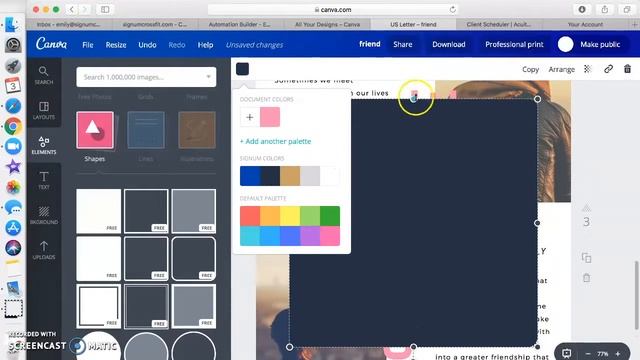Pick dark green from the default palette
The image size is (640, 360).
tap(330, 216)
